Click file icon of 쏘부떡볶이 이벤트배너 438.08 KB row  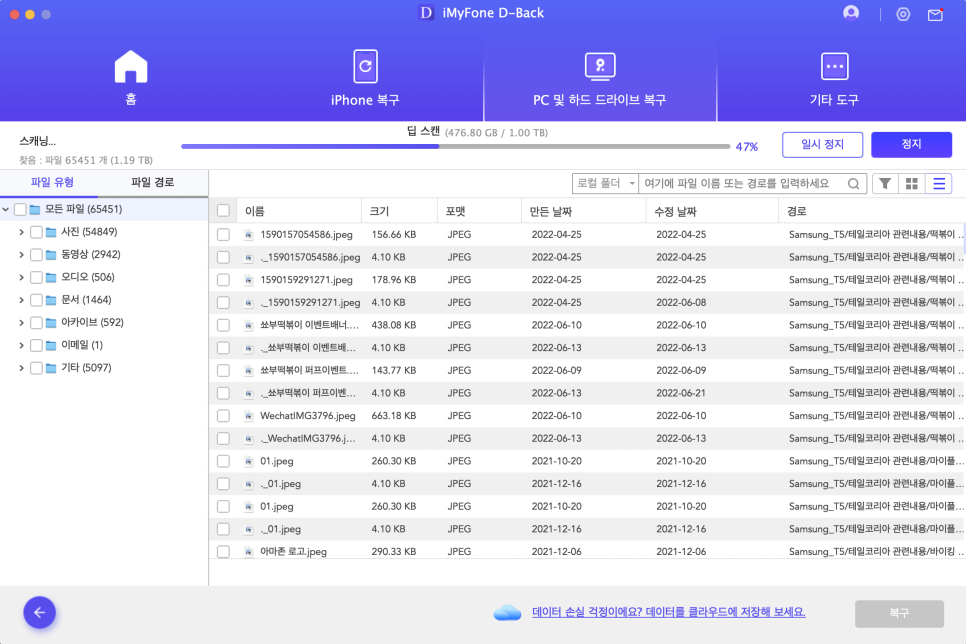coord(249,325)
